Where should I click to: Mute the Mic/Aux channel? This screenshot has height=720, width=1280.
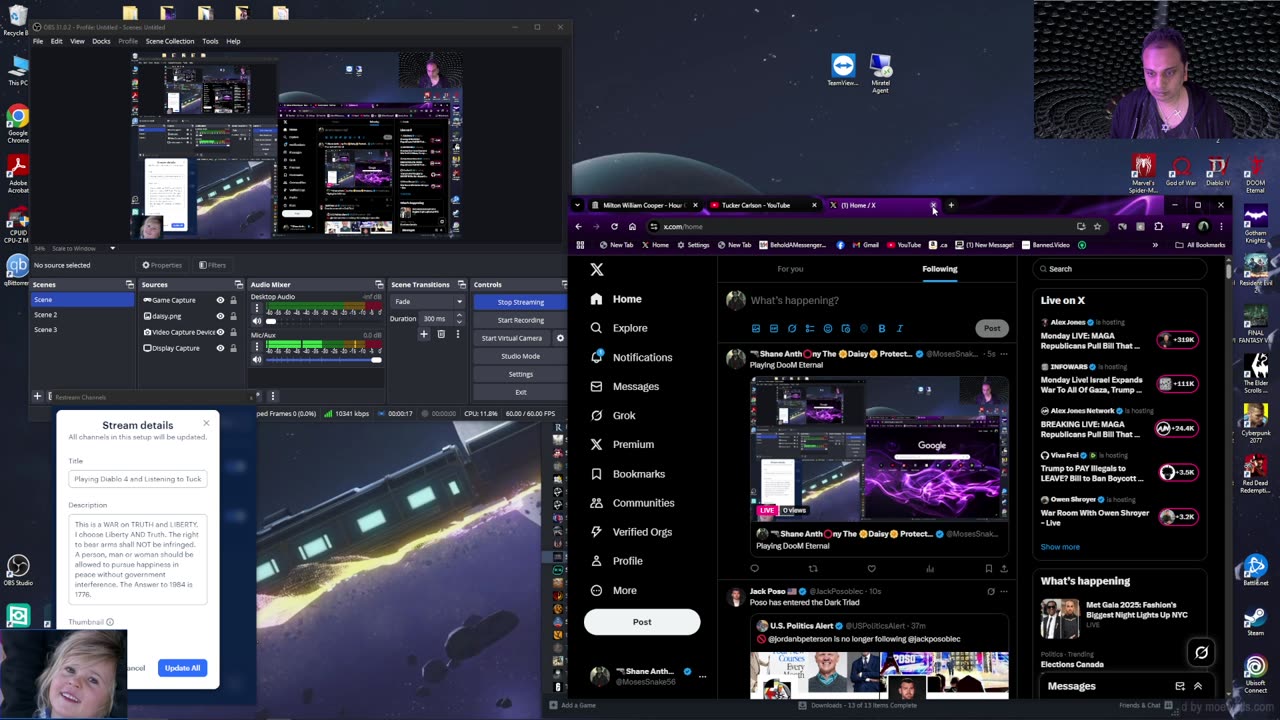pos(257,359)
